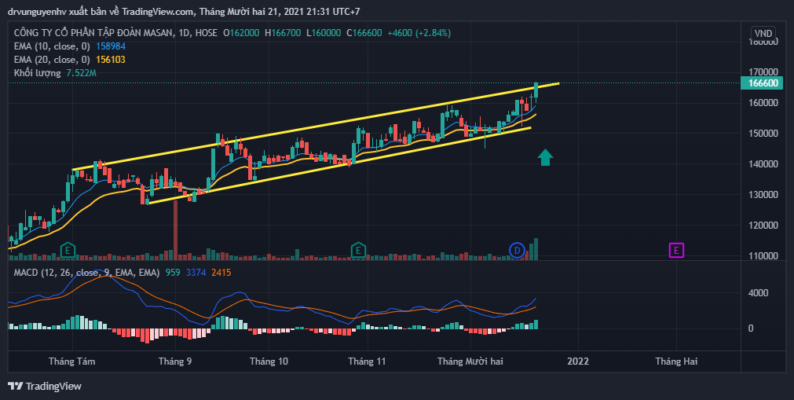This screenshot has height=400, width=794.
Task: Click the closing price C166600 in header
Action: click(x=365, y=33)
